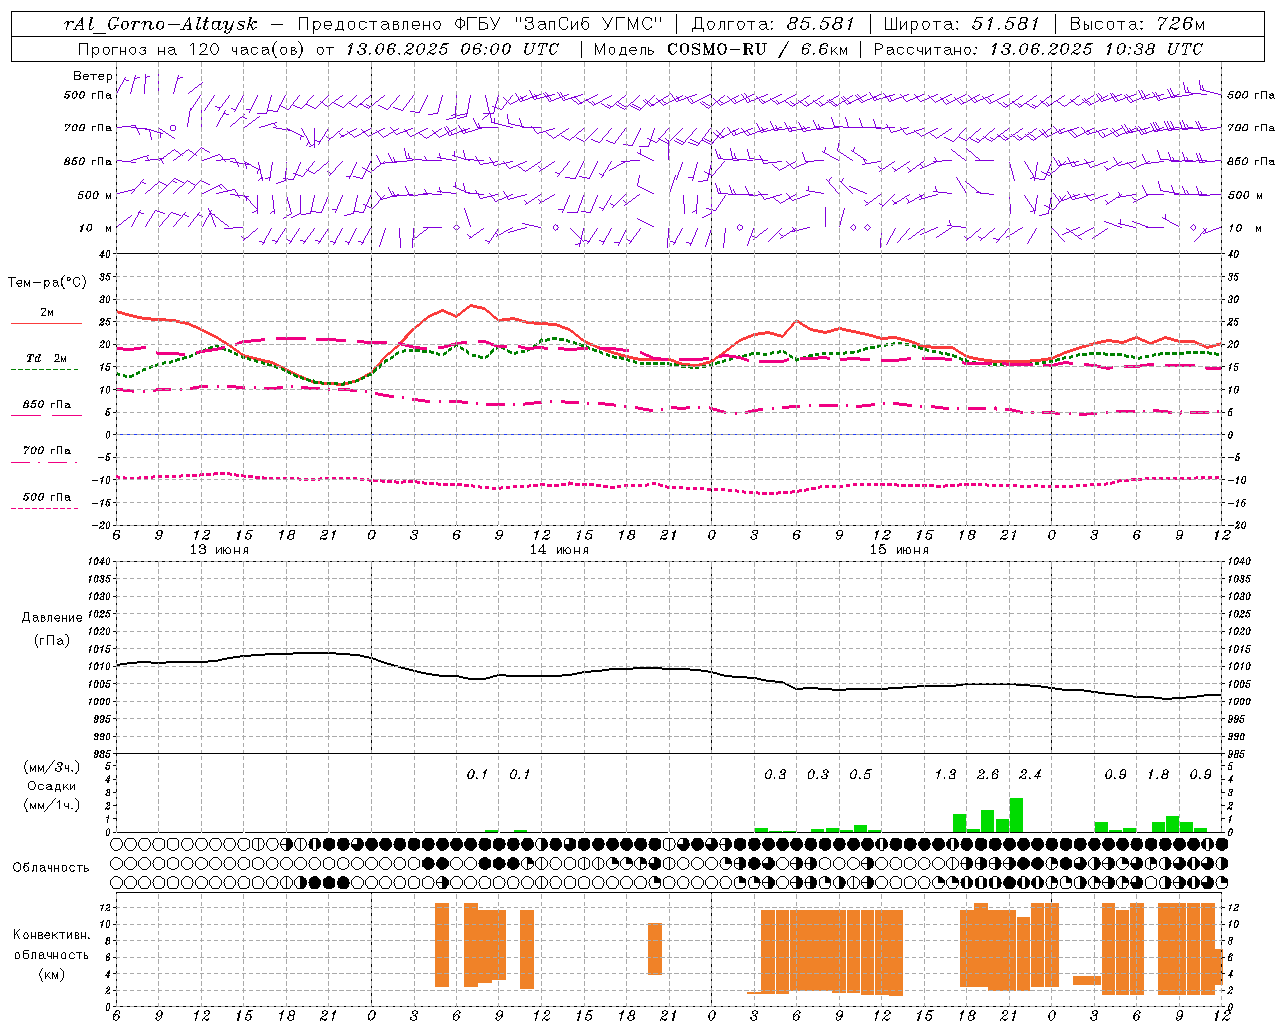Click the 10 м wind level label on the left
Image resolution: width=1280 pixels, height=1024 pixels.
[x=96, y=228]
